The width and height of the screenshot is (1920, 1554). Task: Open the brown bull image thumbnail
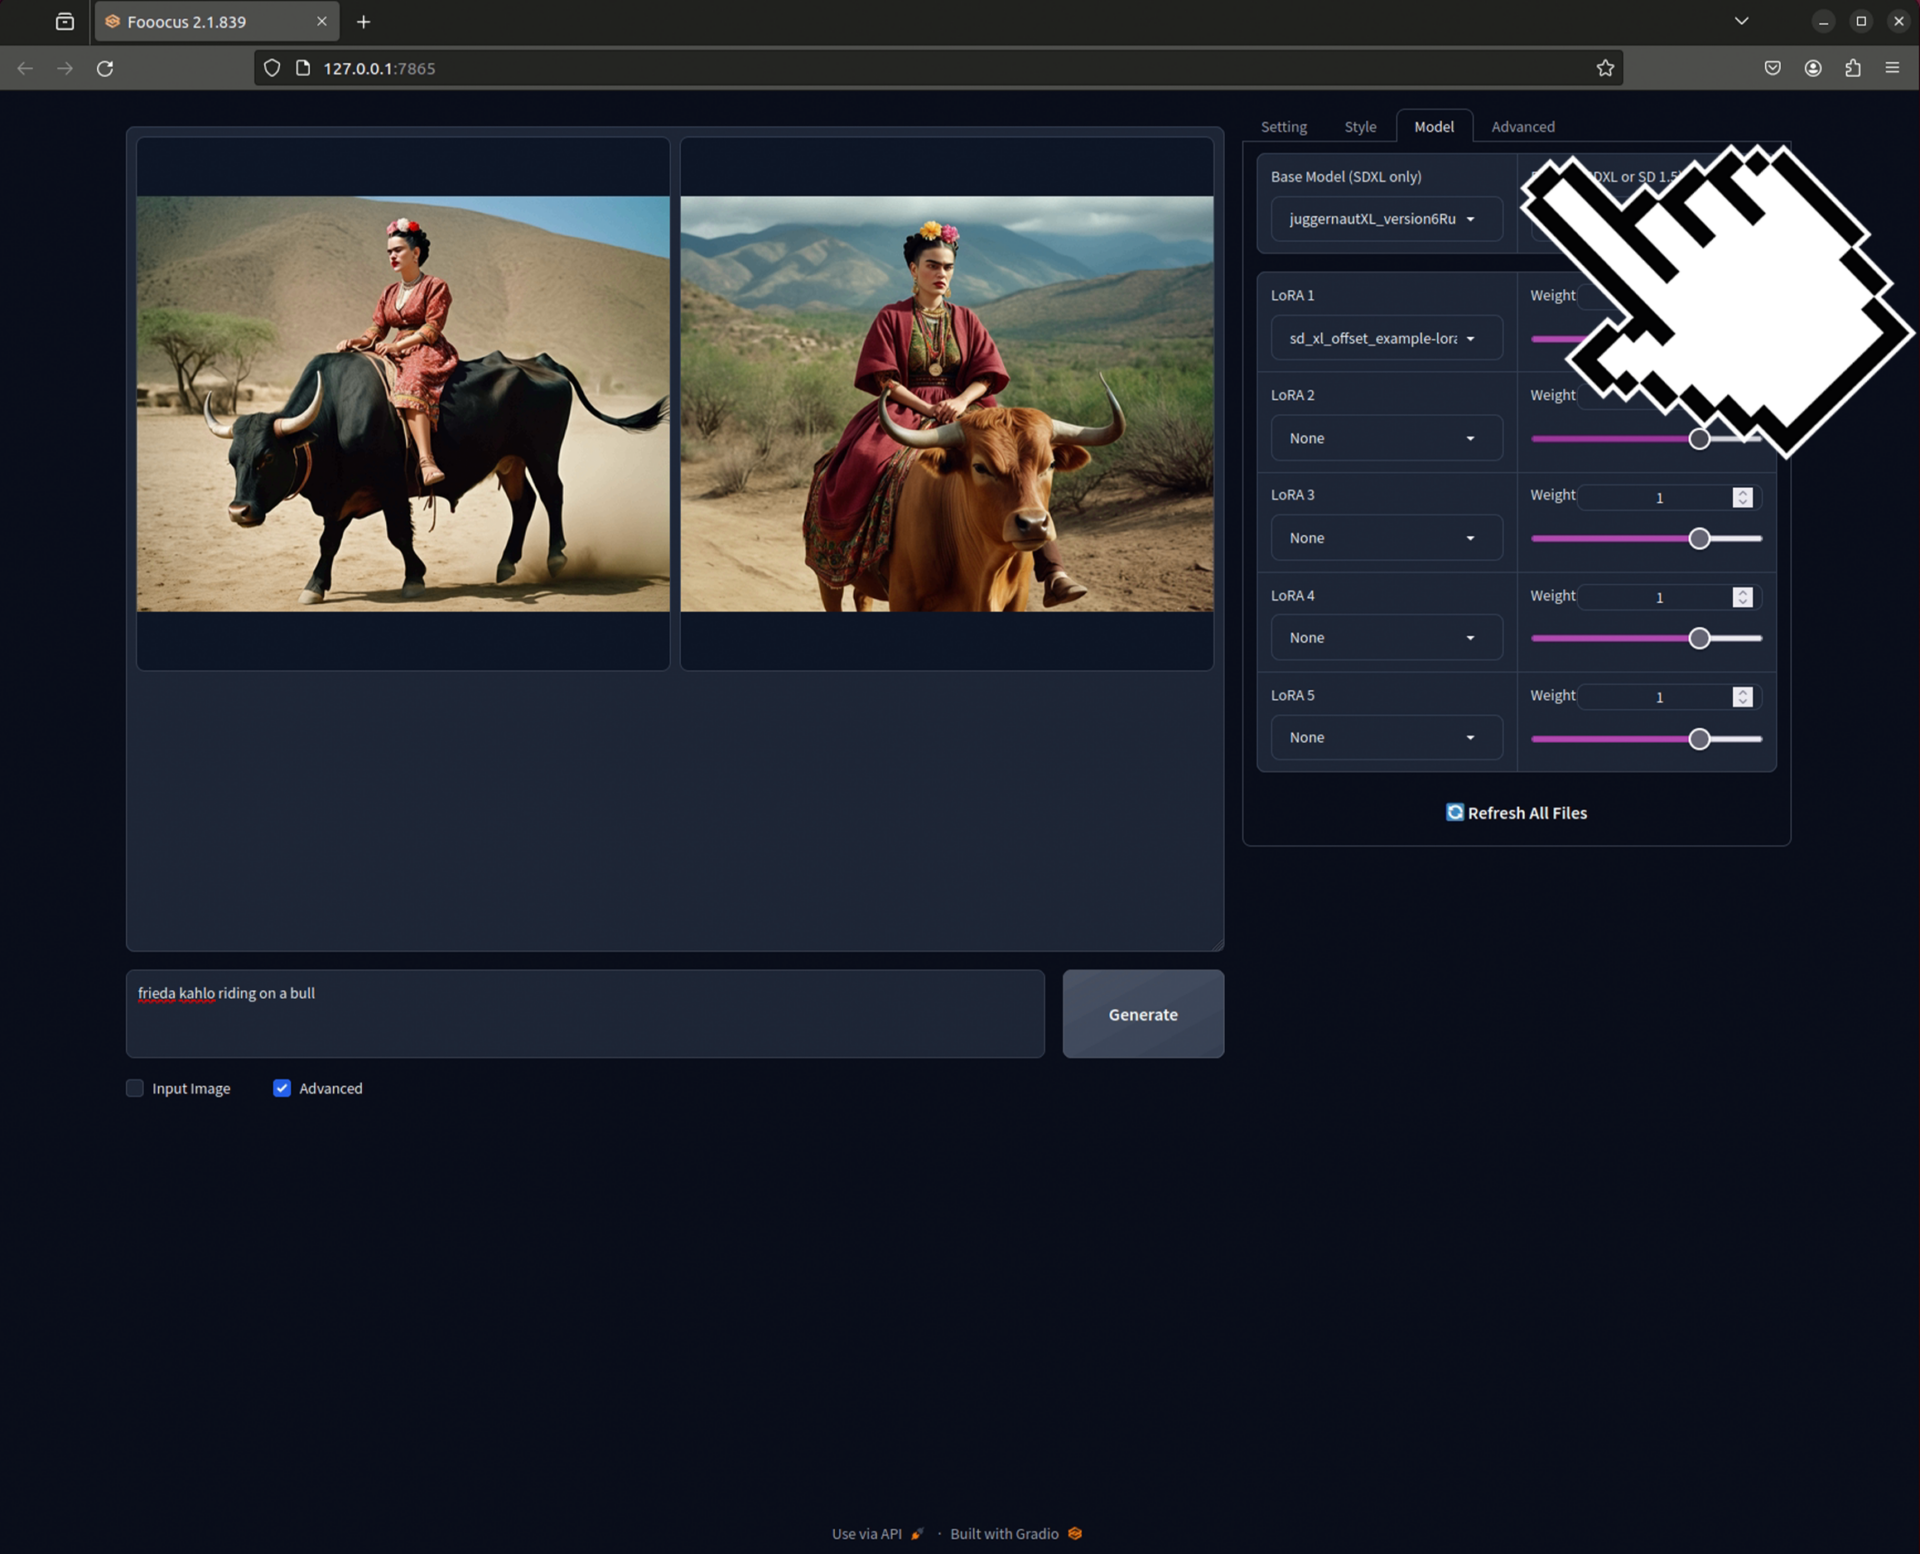point(947,403)
